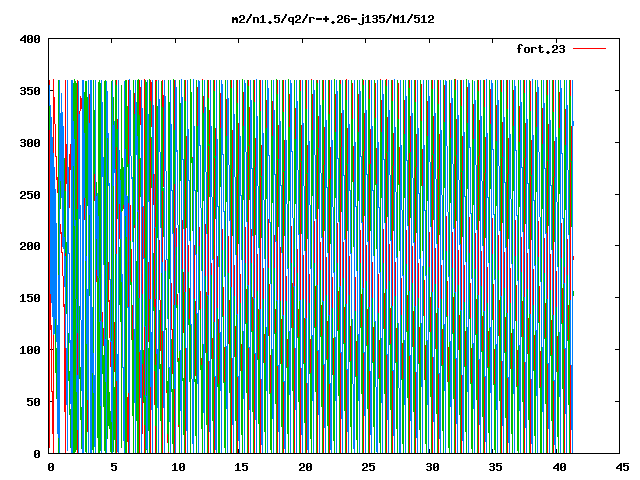Screen dimensions: 640x480
Task: Click the x-axis label 10
Action: coord(178,467)
